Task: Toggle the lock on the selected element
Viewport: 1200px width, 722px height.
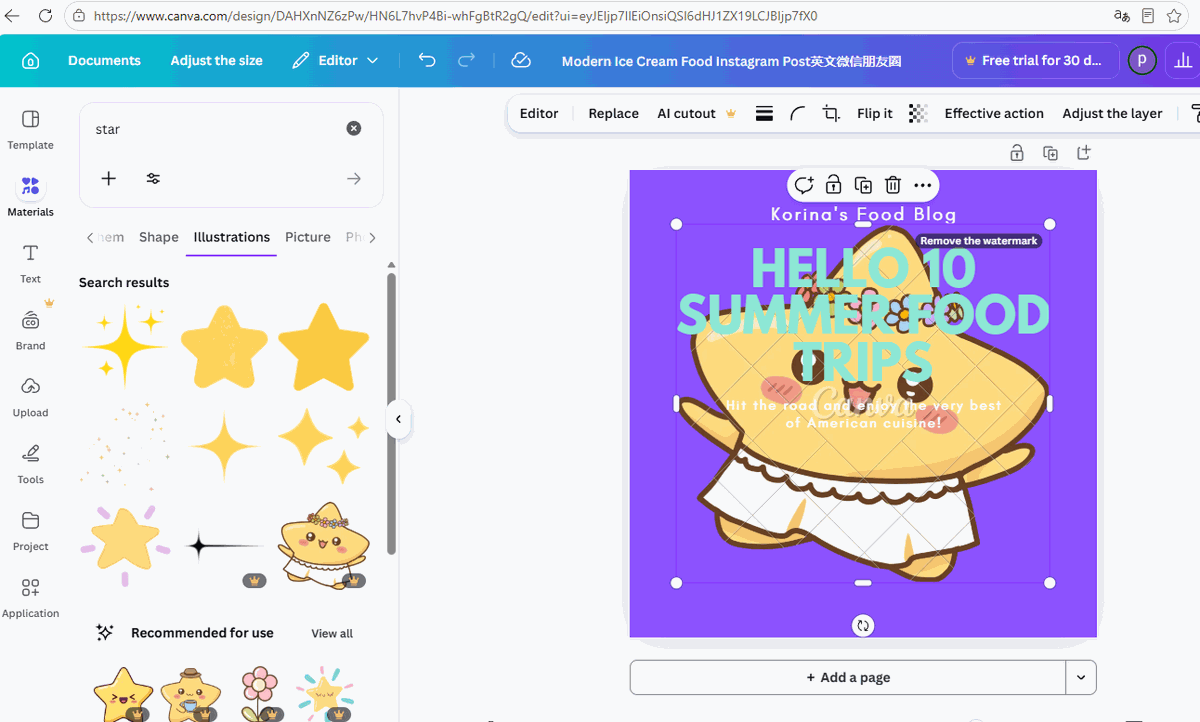Action: tap(833, 185)
